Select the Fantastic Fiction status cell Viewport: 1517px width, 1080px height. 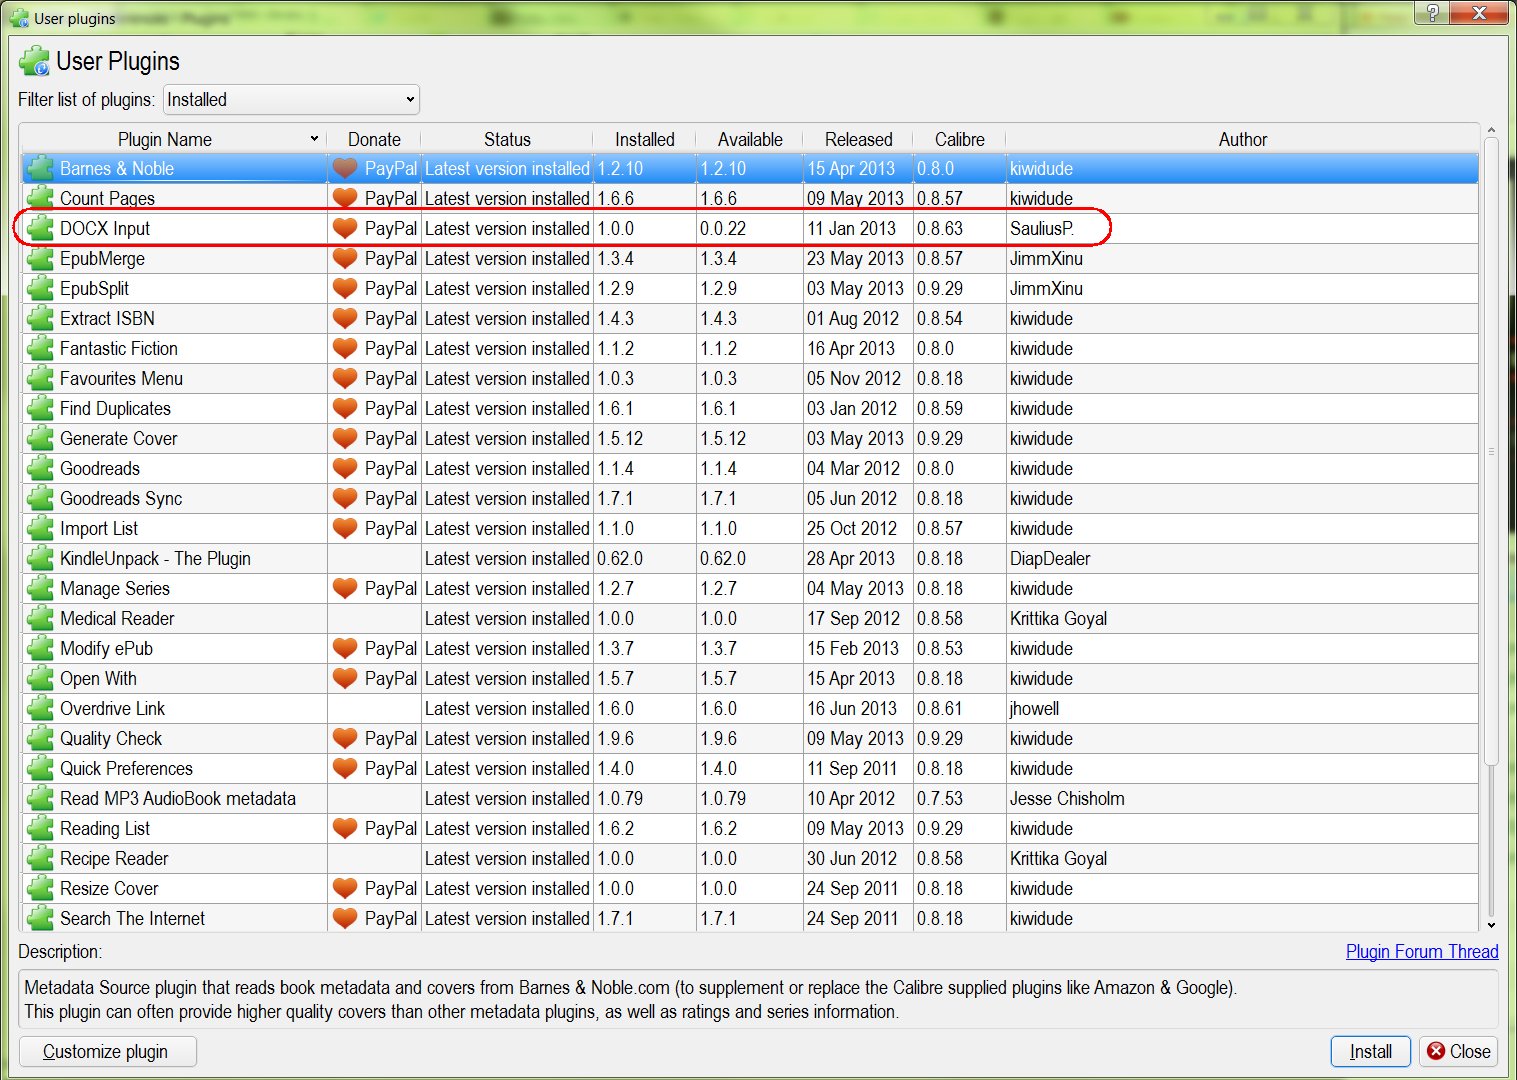(507, 348)
